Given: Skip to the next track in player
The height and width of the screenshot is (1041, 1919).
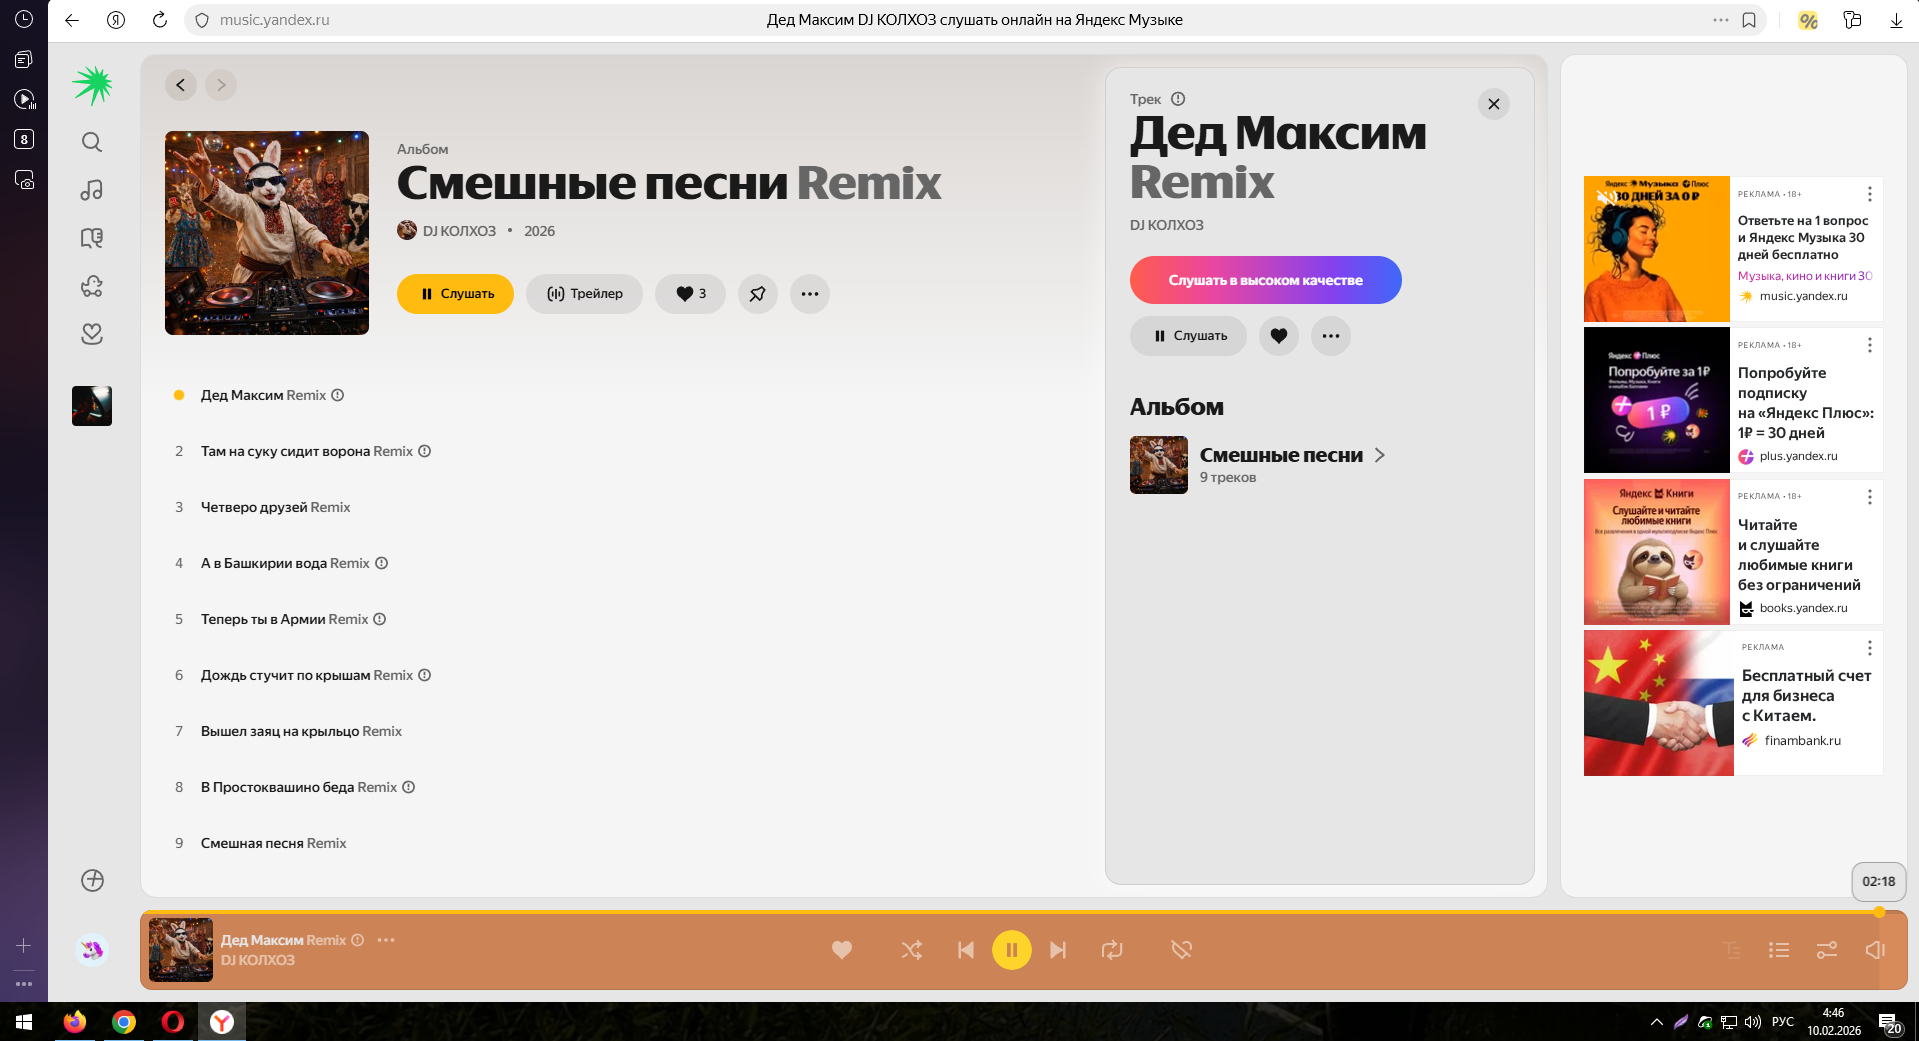Looking at the screenshot, I should point(1058,950).
